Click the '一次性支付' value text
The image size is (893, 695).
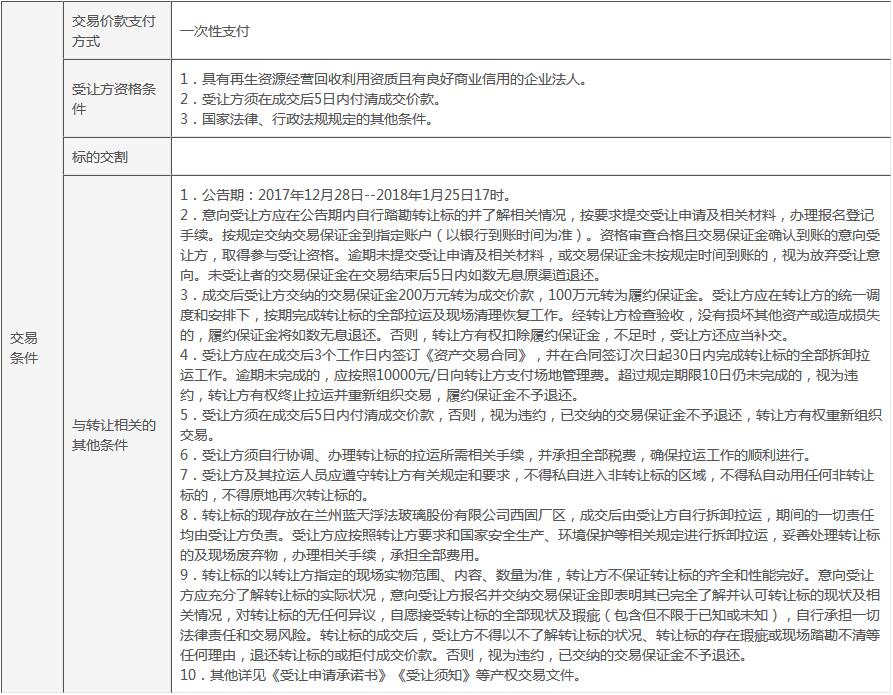pyautogui.click(x=215, y=31)
